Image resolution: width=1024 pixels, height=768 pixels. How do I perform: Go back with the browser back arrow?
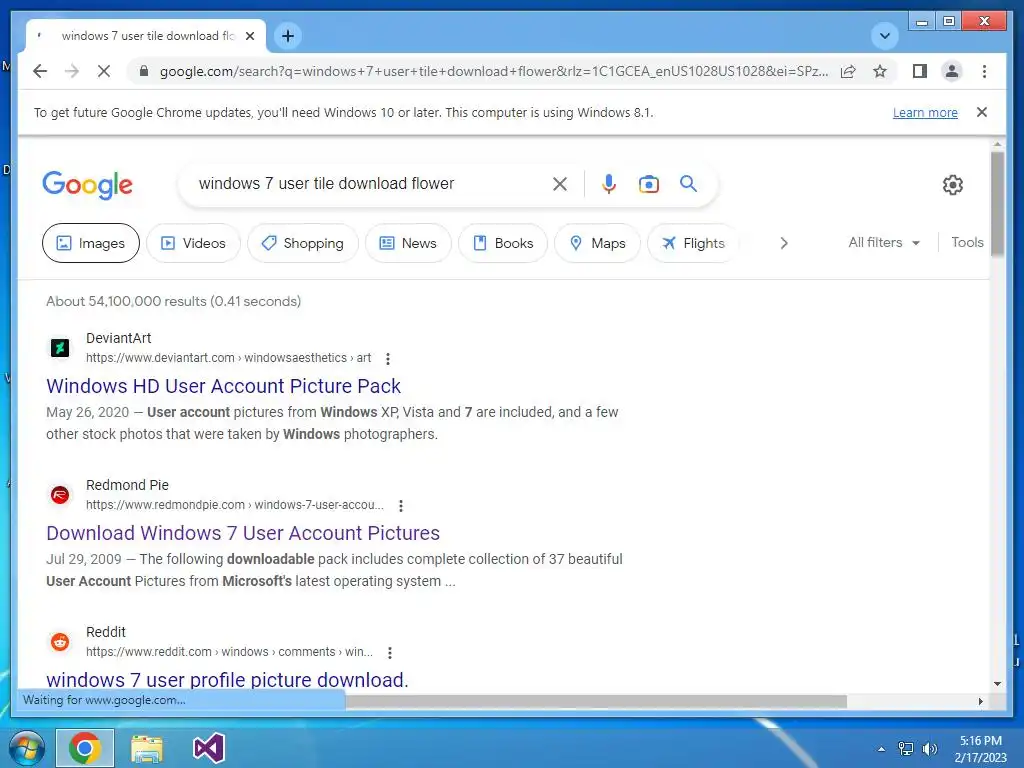(40, 71)
